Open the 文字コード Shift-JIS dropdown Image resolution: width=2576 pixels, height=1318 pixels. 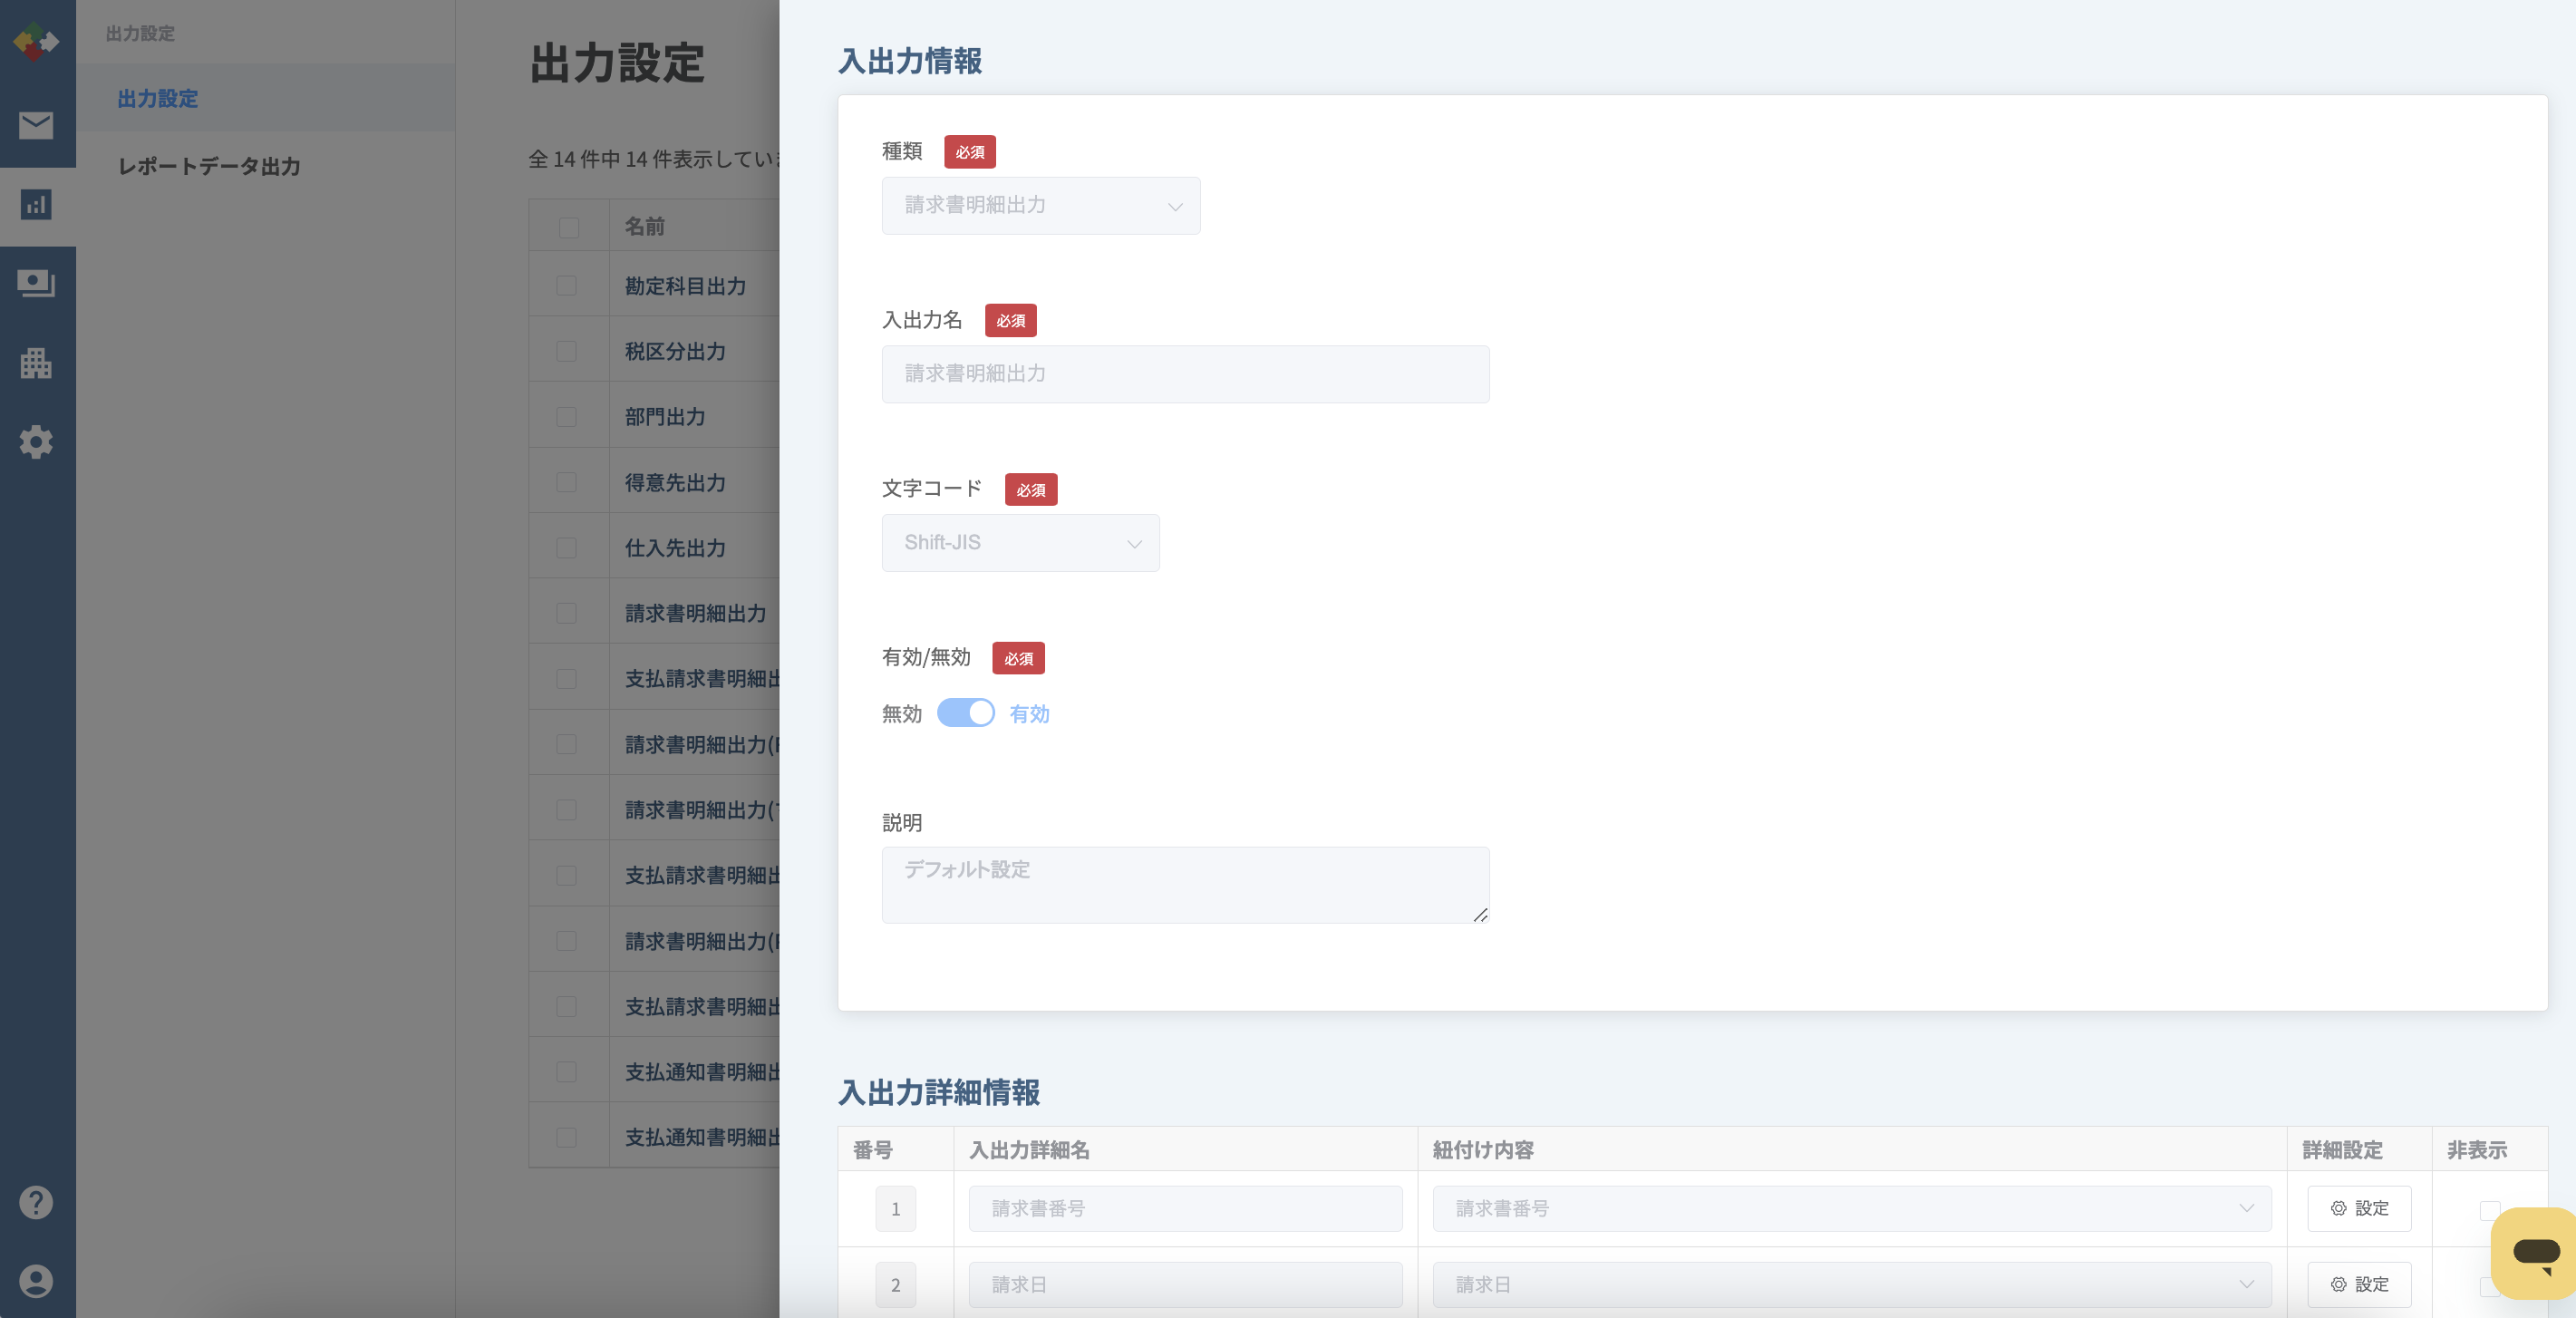1020,543
